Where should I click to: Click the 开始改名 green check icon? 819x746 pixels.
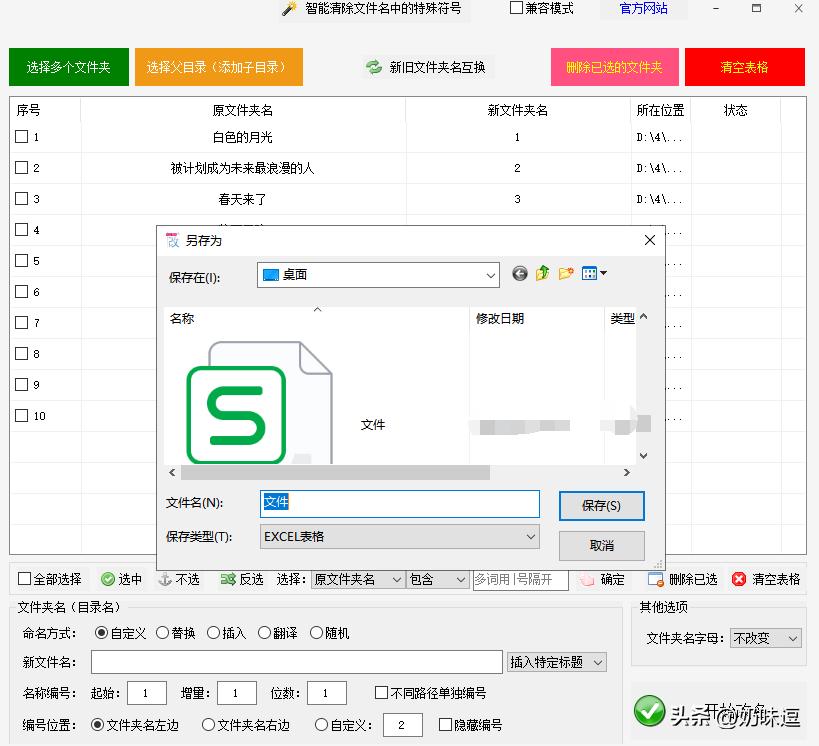[651, 712]
